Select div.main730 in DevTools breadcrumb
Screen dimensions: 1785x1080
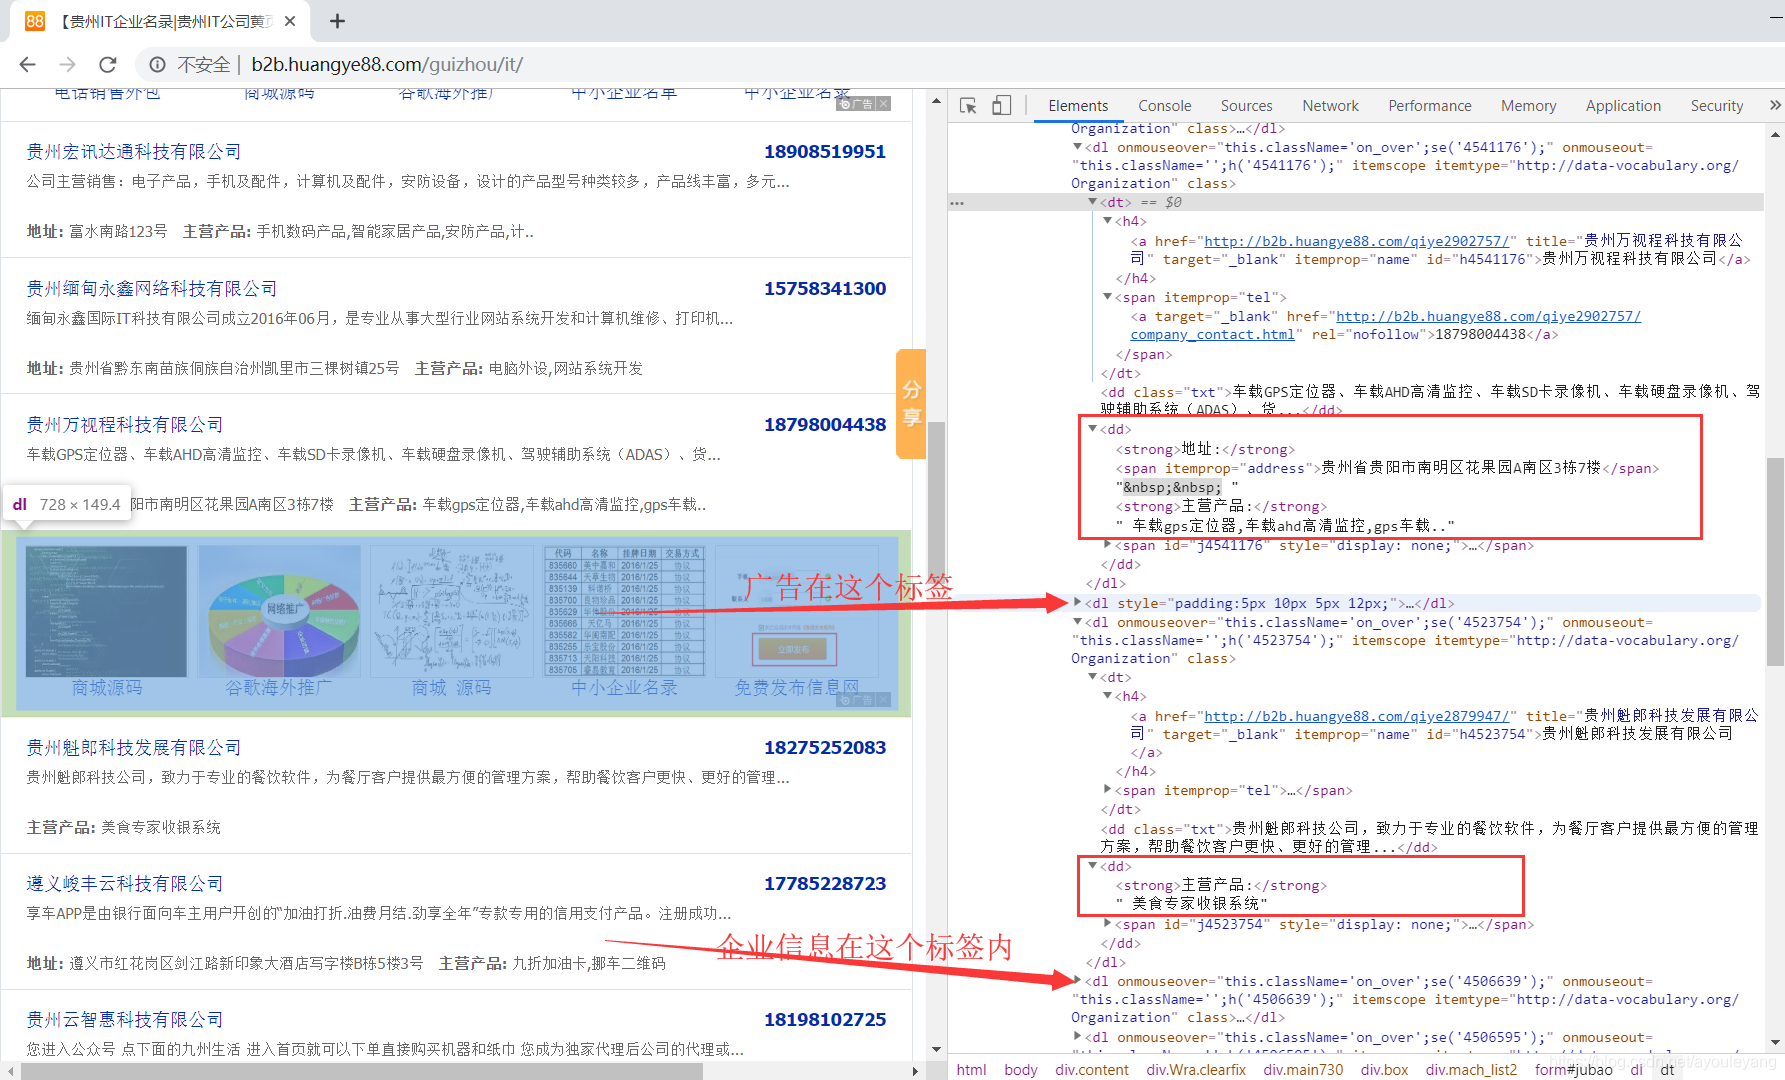(x=1303, y=1069)
